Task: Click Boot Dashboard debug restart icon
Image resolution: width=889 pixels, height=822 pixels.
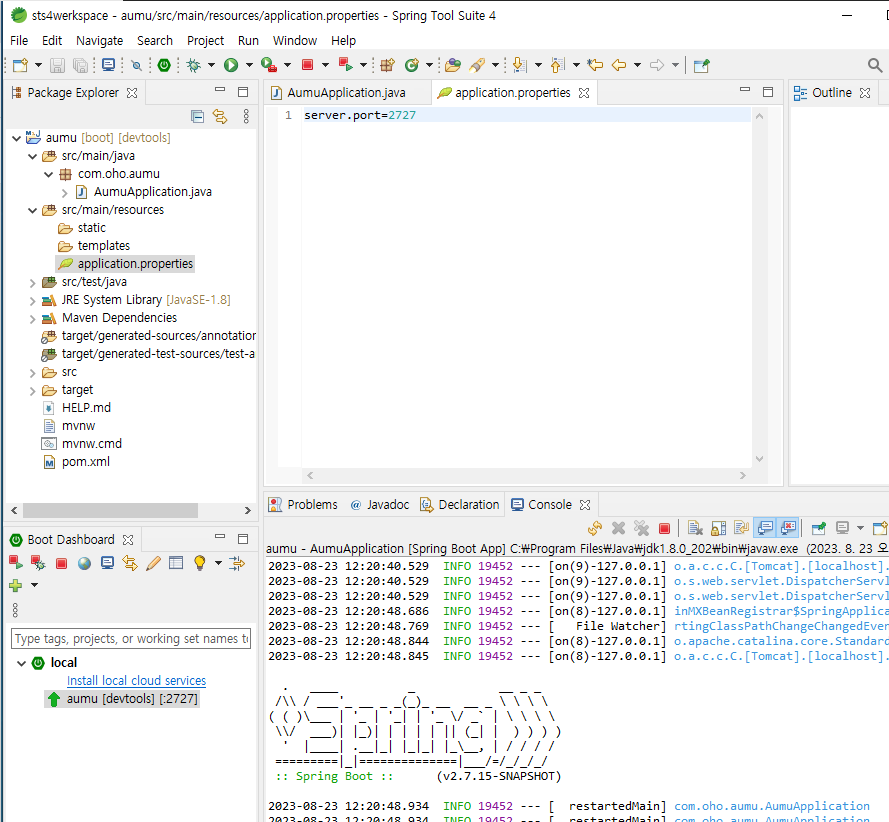Action: coord(38,563)
